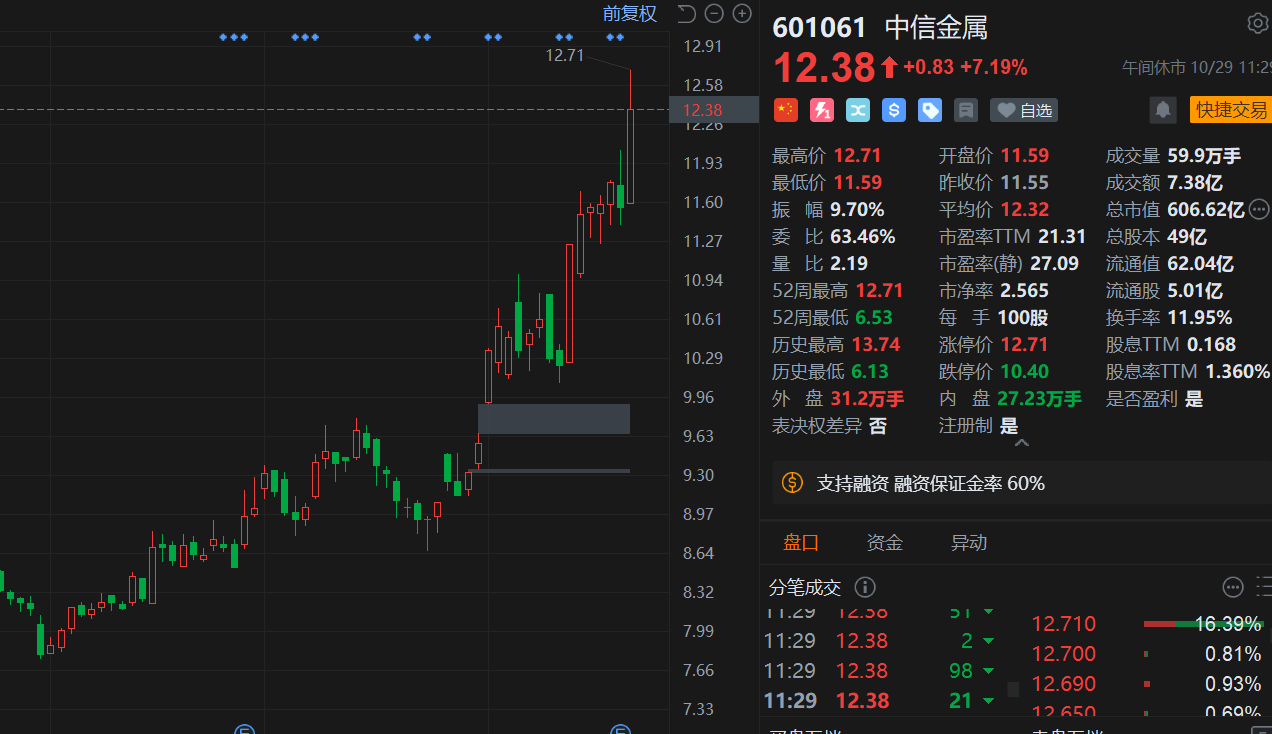
Task: Open settings gear beside the stock name
Action: pyautogui.click(x=1257, y=23)
